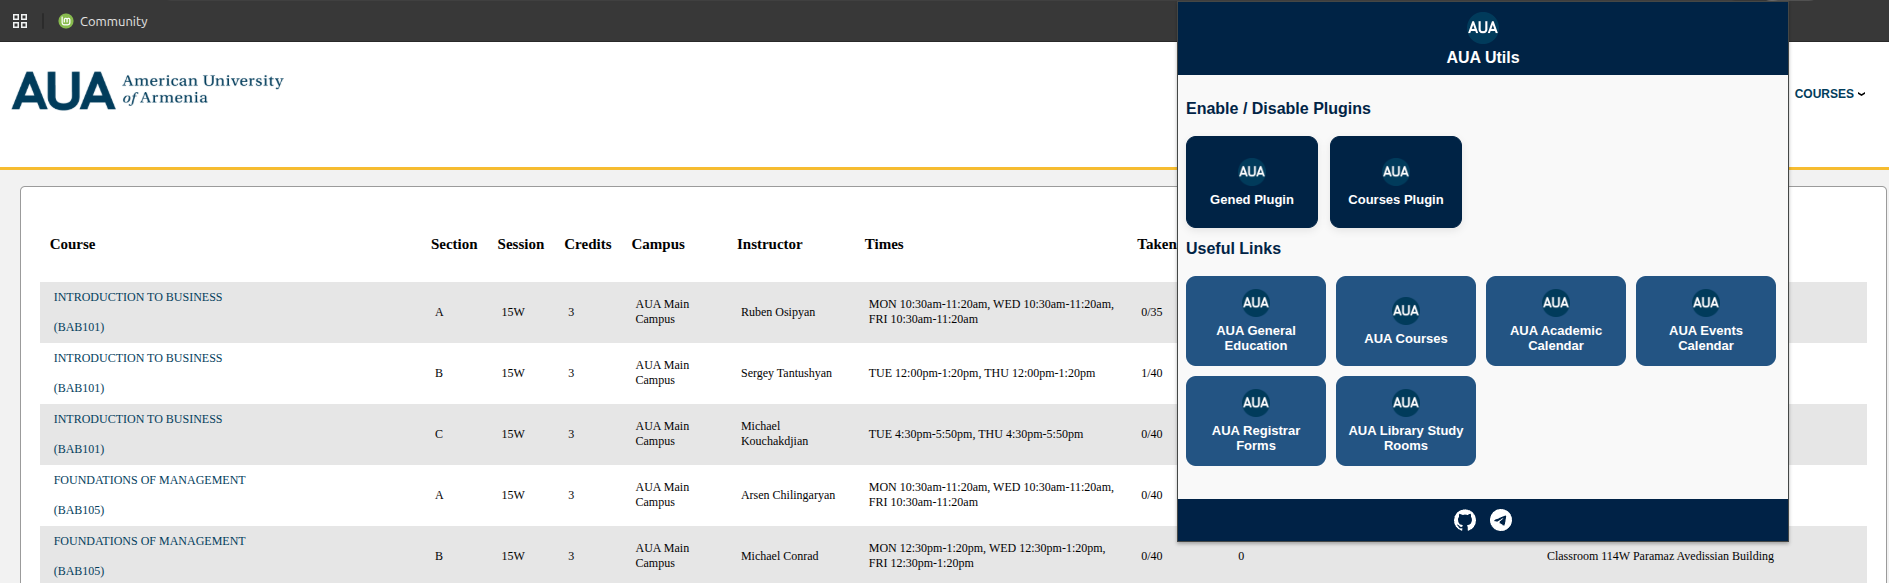Click the Instructor column header

click(769, 244)
